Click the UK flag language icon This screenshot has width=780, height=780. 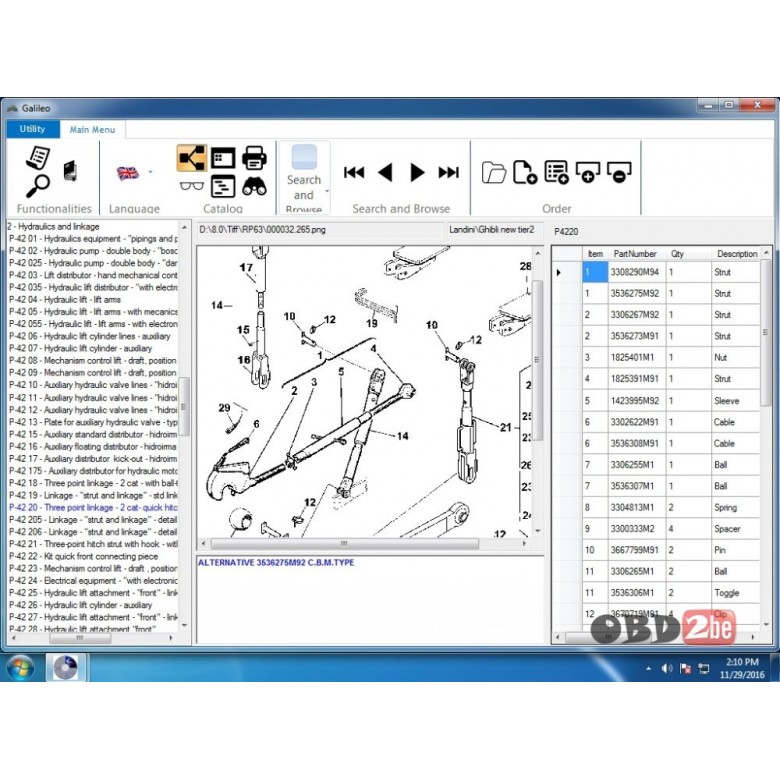[128, 173]
